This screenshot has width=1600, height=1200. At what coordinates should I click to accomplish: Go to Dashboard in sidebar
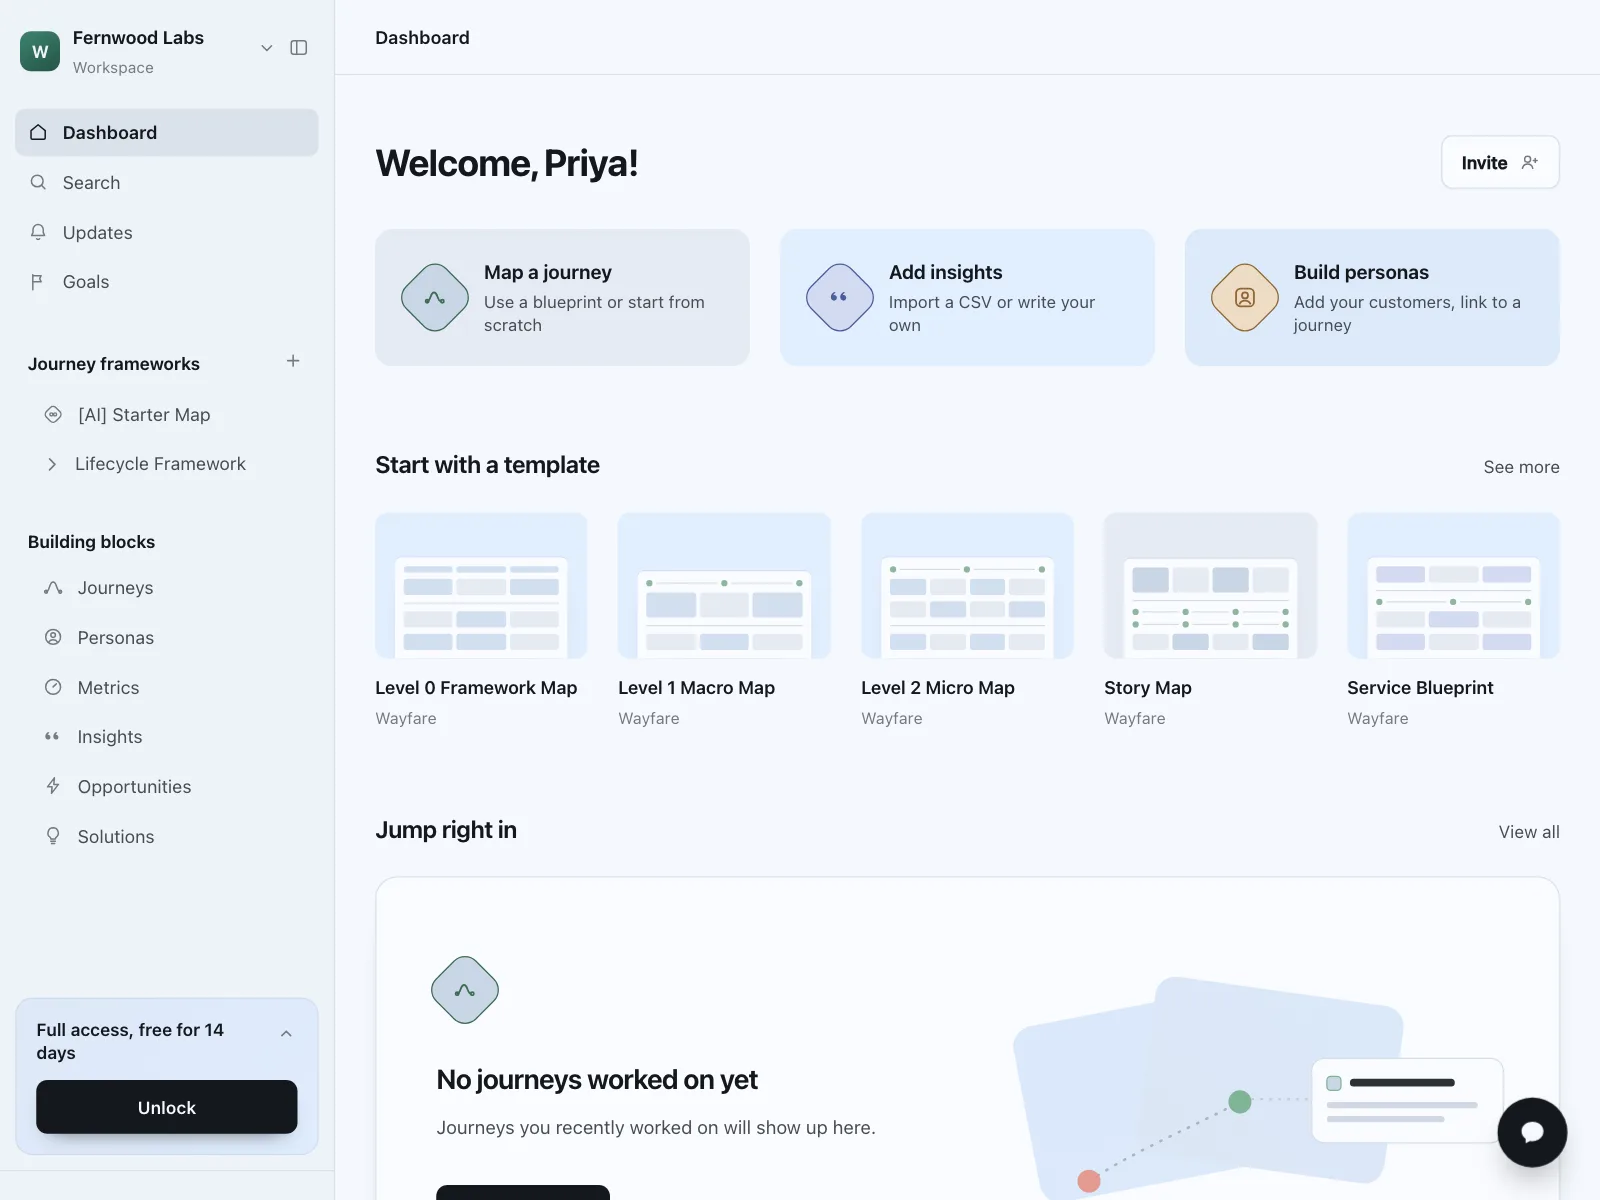167,133
